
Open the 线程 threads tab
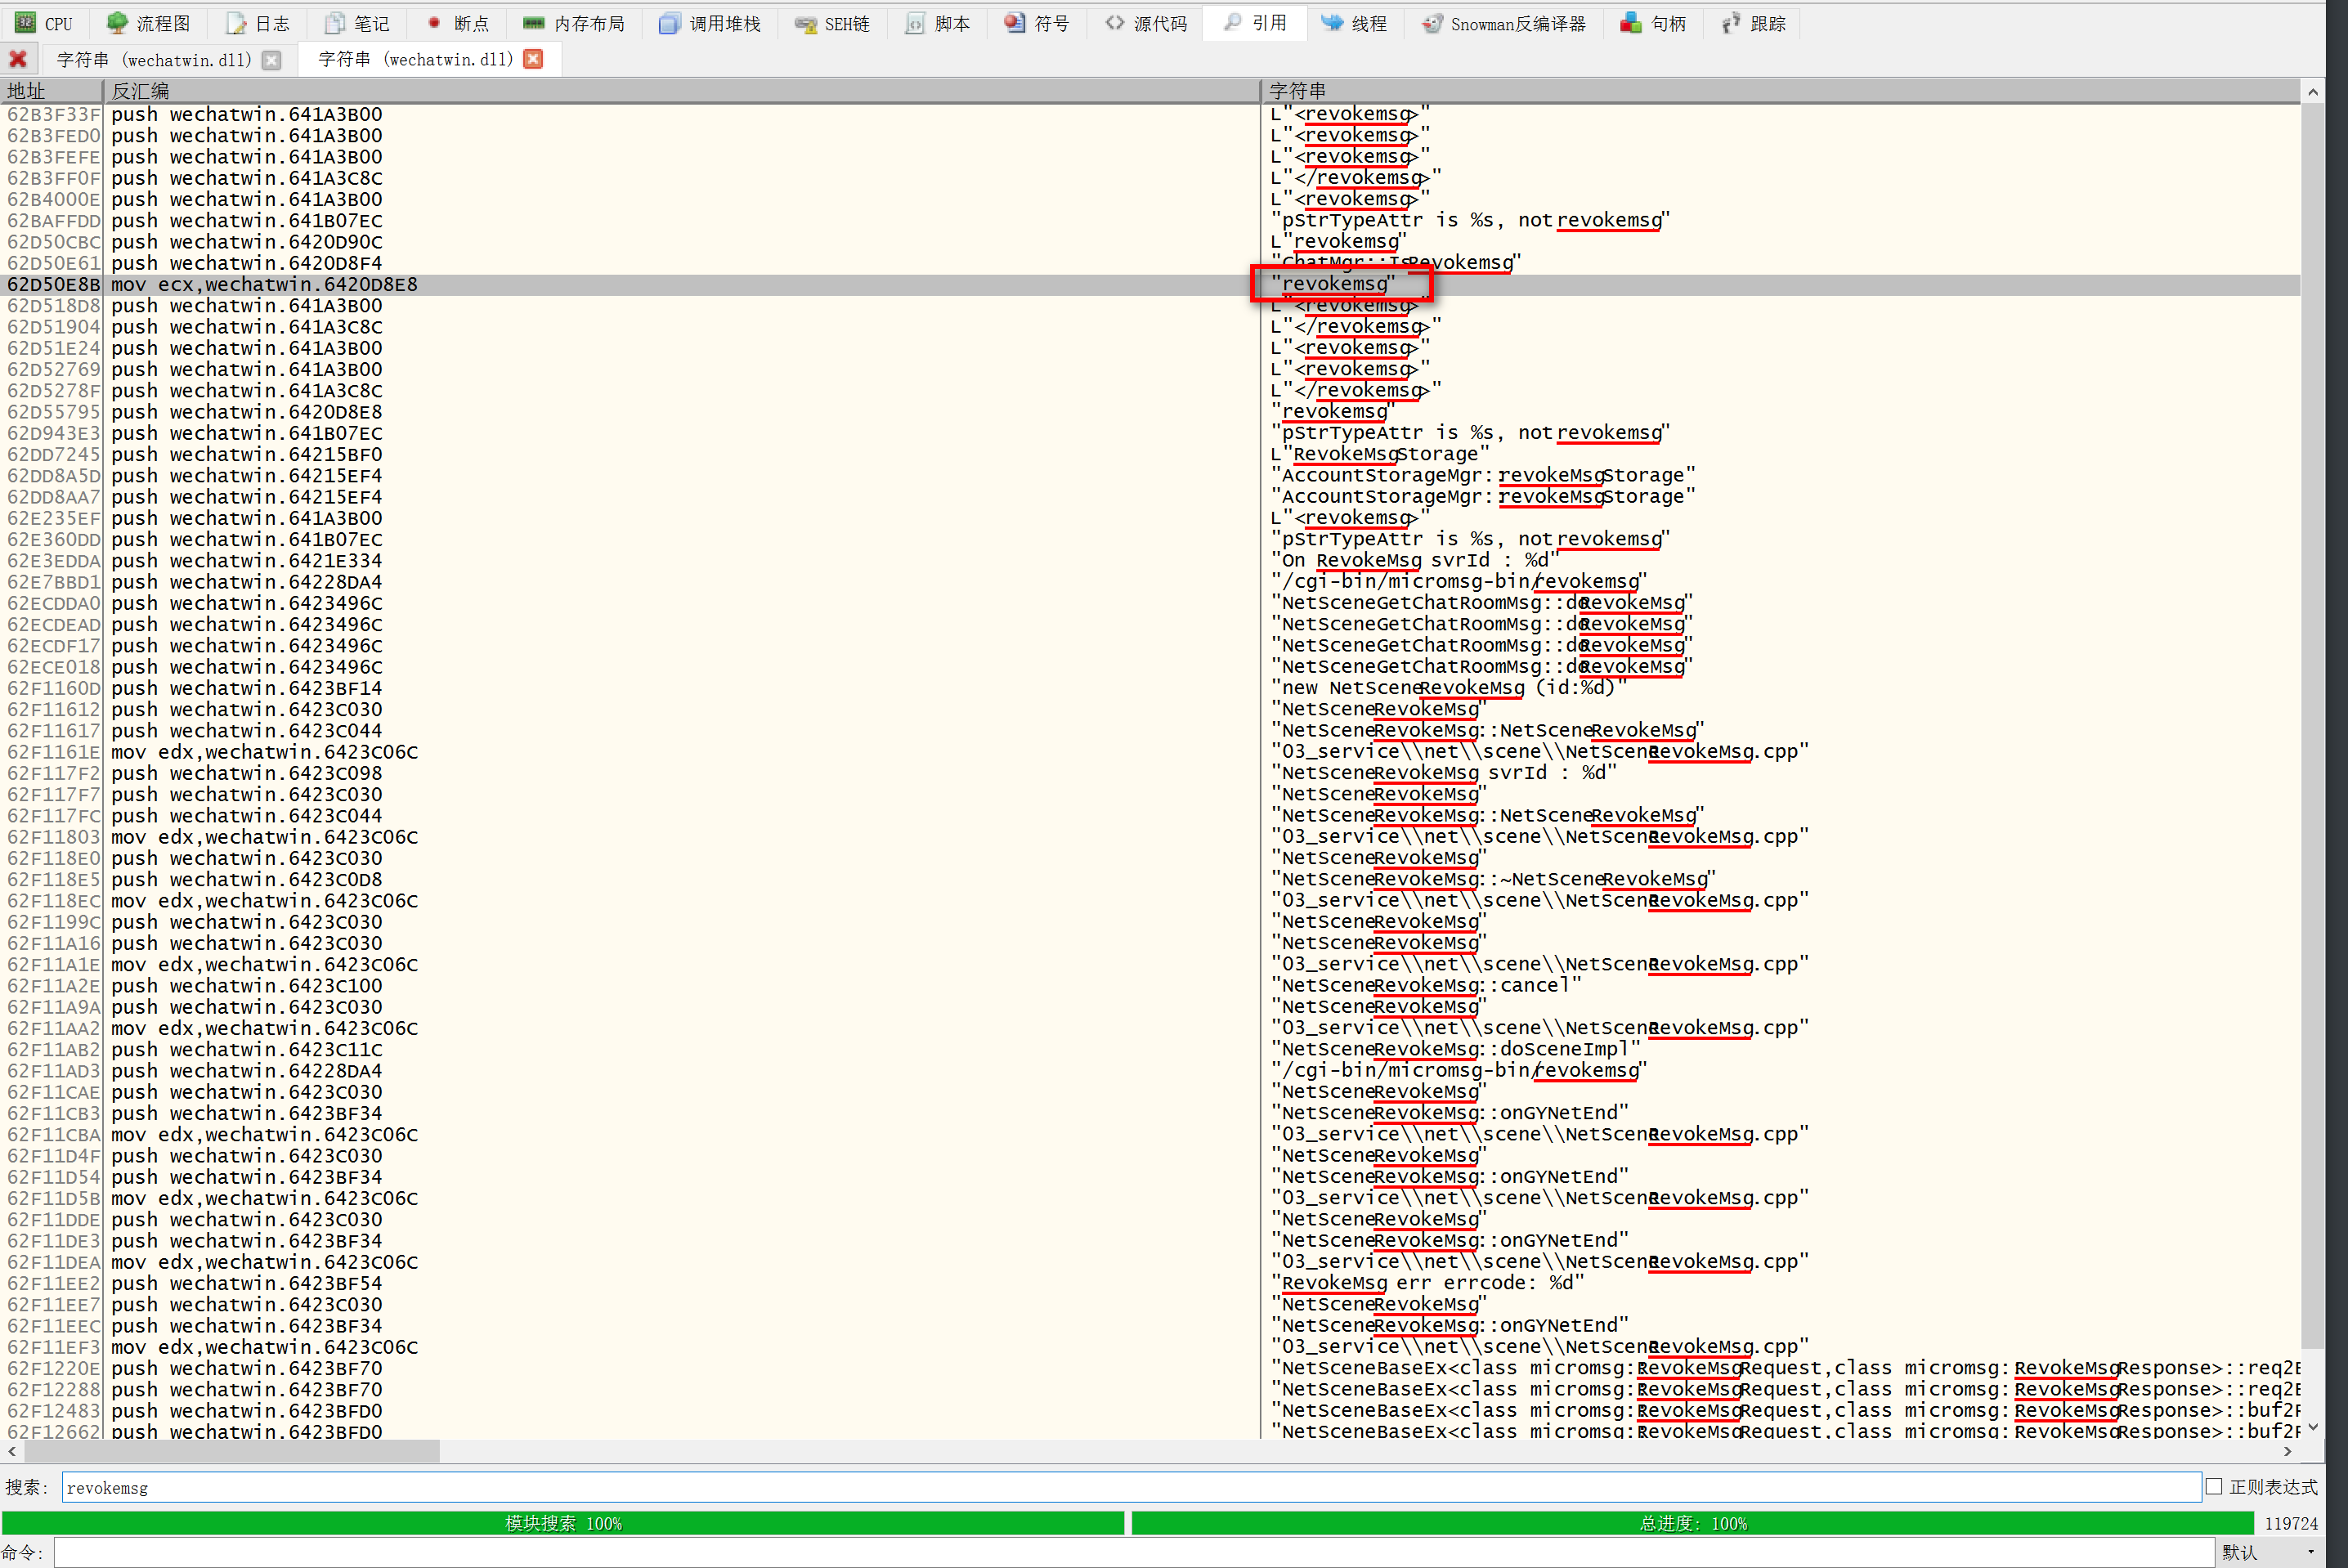coord(1355,23)
